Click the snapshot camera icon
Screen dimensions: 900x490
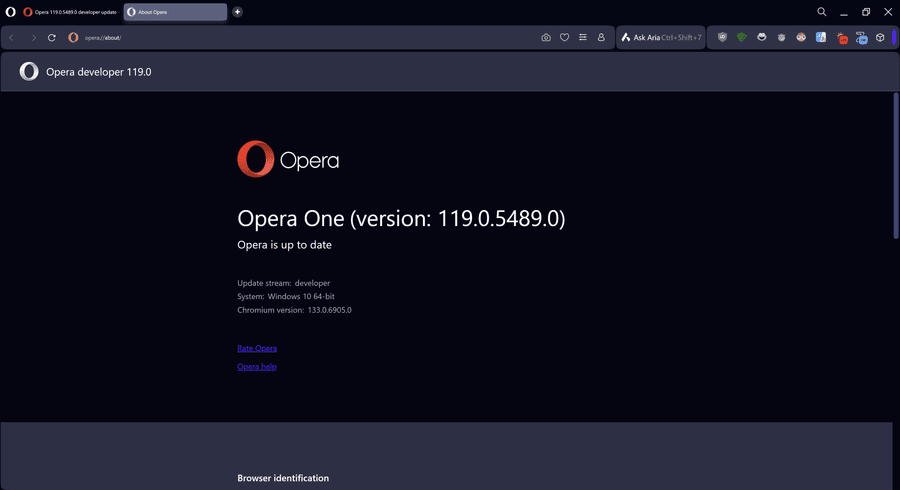[546, 38]
